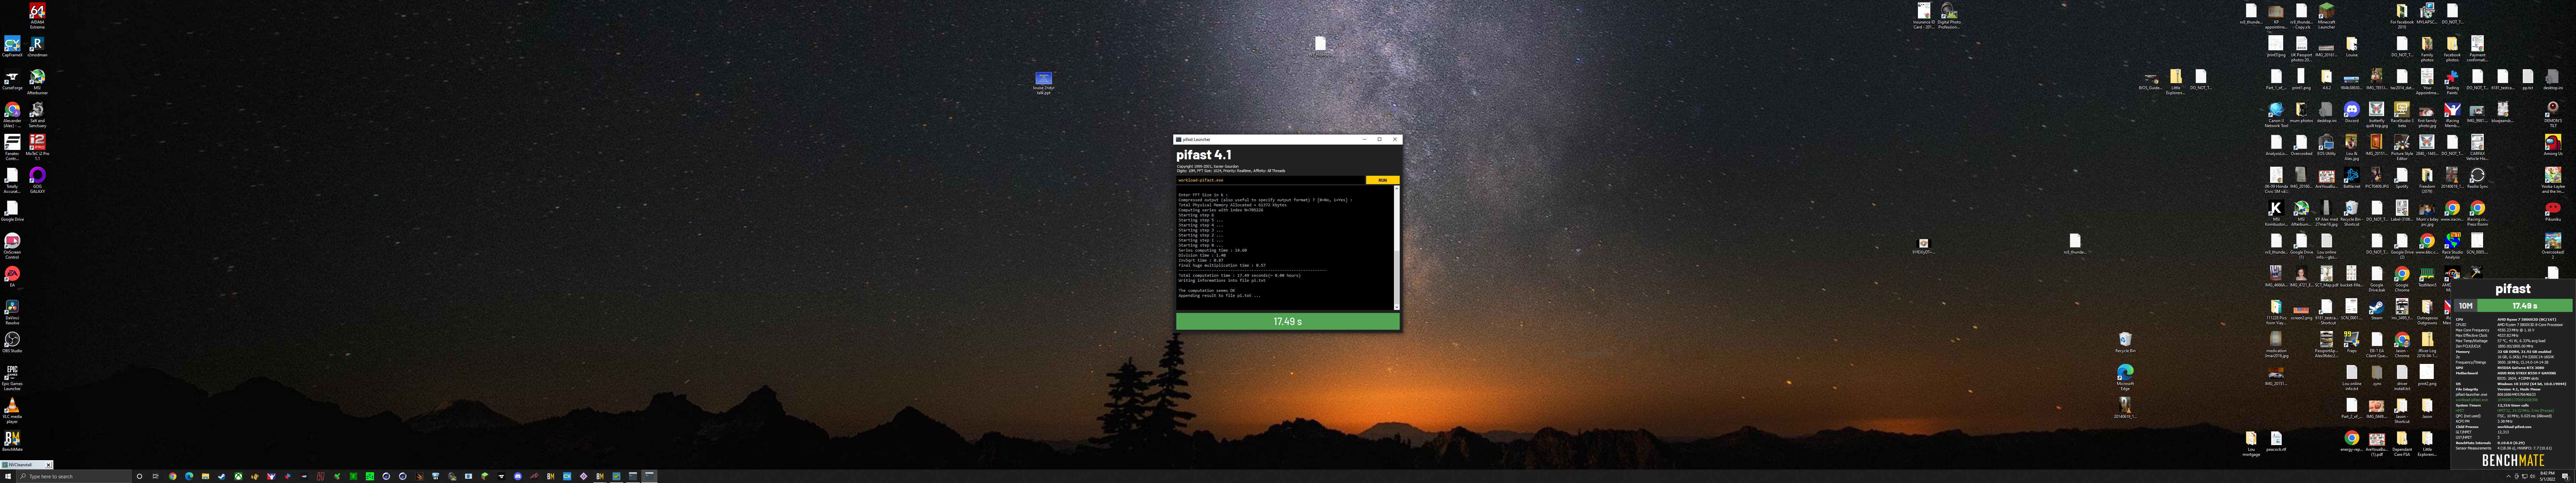Open the DaVinci Resolve desktop icon
2576x483 pixels.
12,312
